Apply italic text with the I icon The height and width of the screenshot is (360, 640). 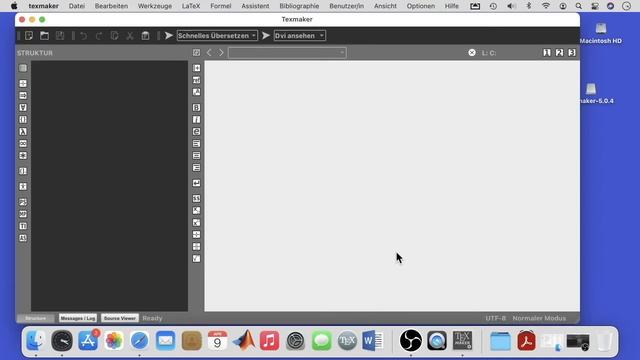tap(196, 120)
